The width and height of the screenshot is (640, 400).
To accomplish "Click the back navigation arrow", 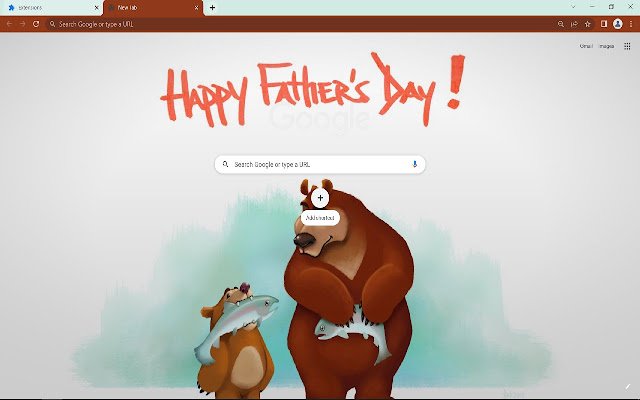I will pyautogui.click(x=9, y=24).
